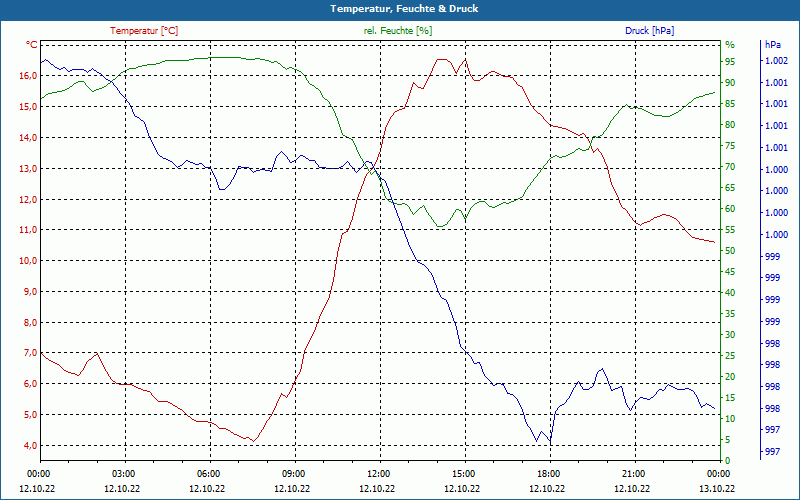
Task: Pick the '5,0' temperature axis value
Action: (31, 414)
